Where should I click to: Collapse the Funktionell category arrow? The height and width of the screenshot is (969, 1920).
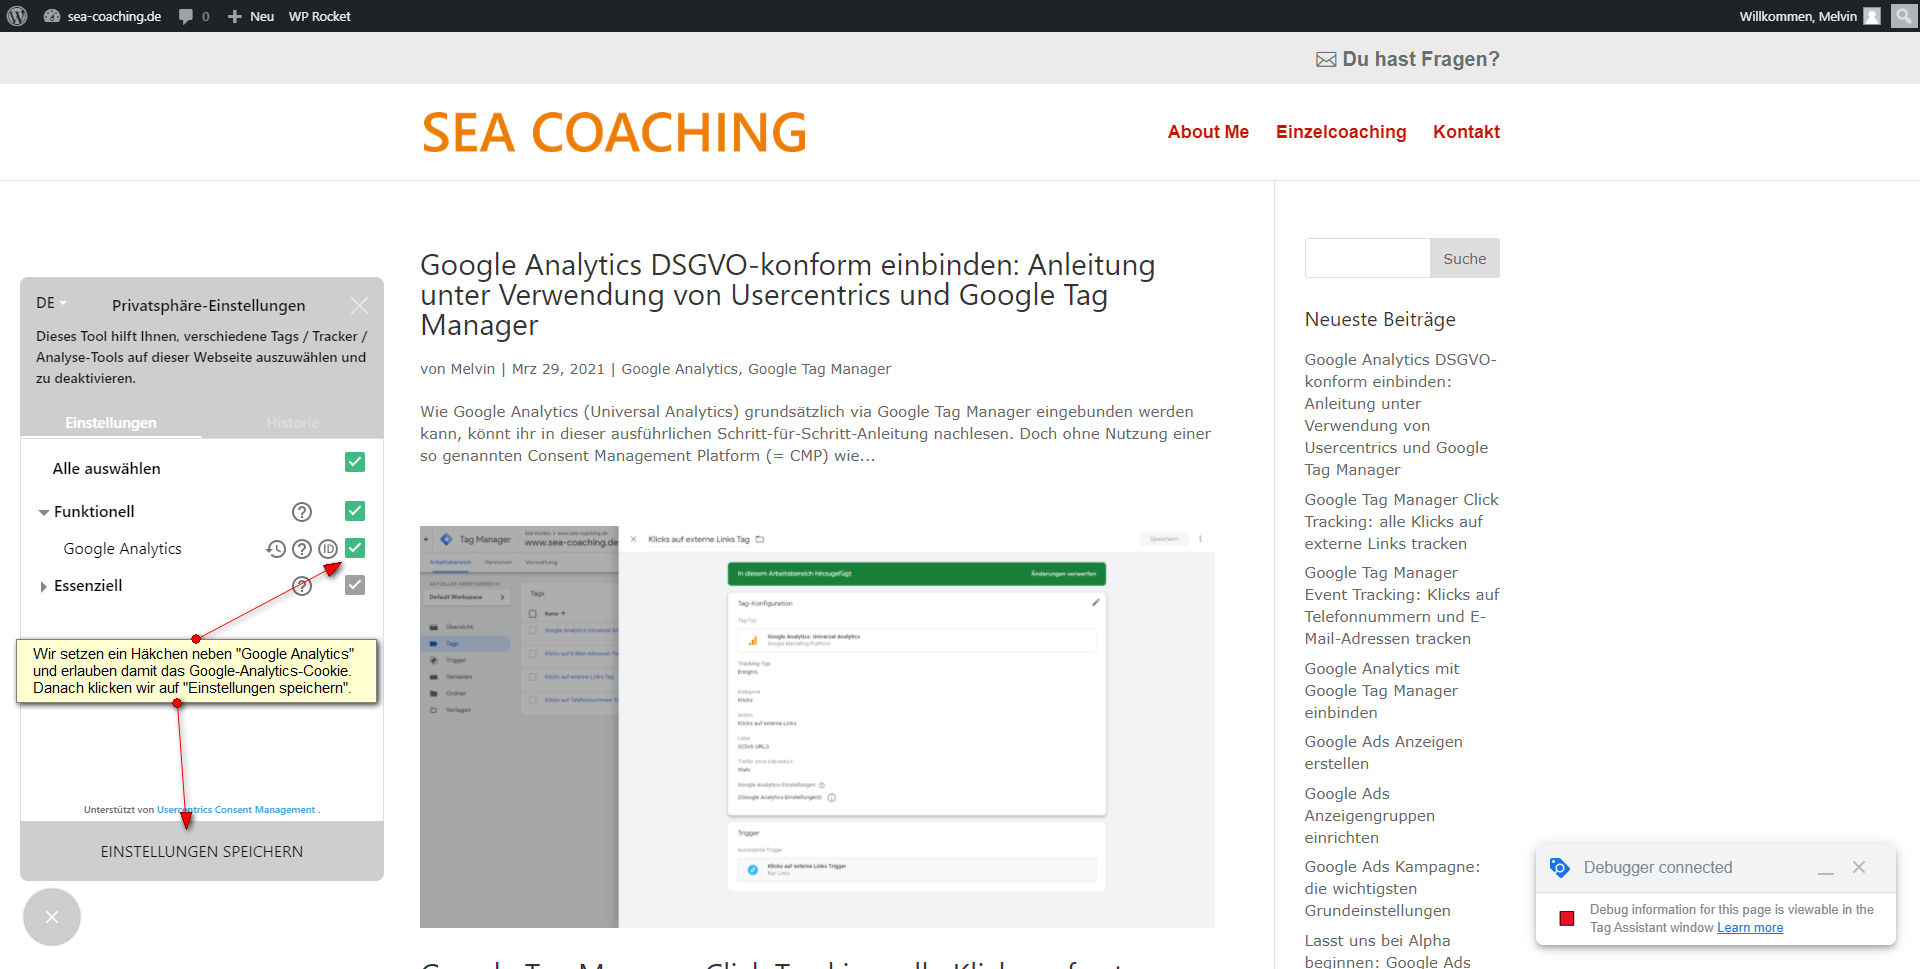[44, 512]
